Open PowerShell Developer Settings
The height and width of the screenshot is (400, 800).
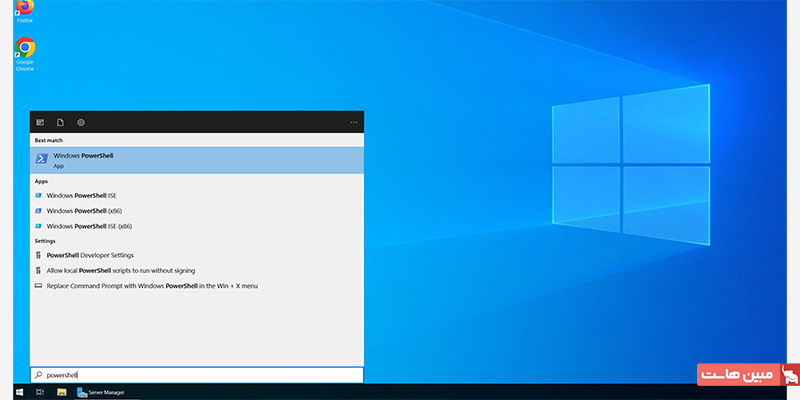(x=90, y=255)
